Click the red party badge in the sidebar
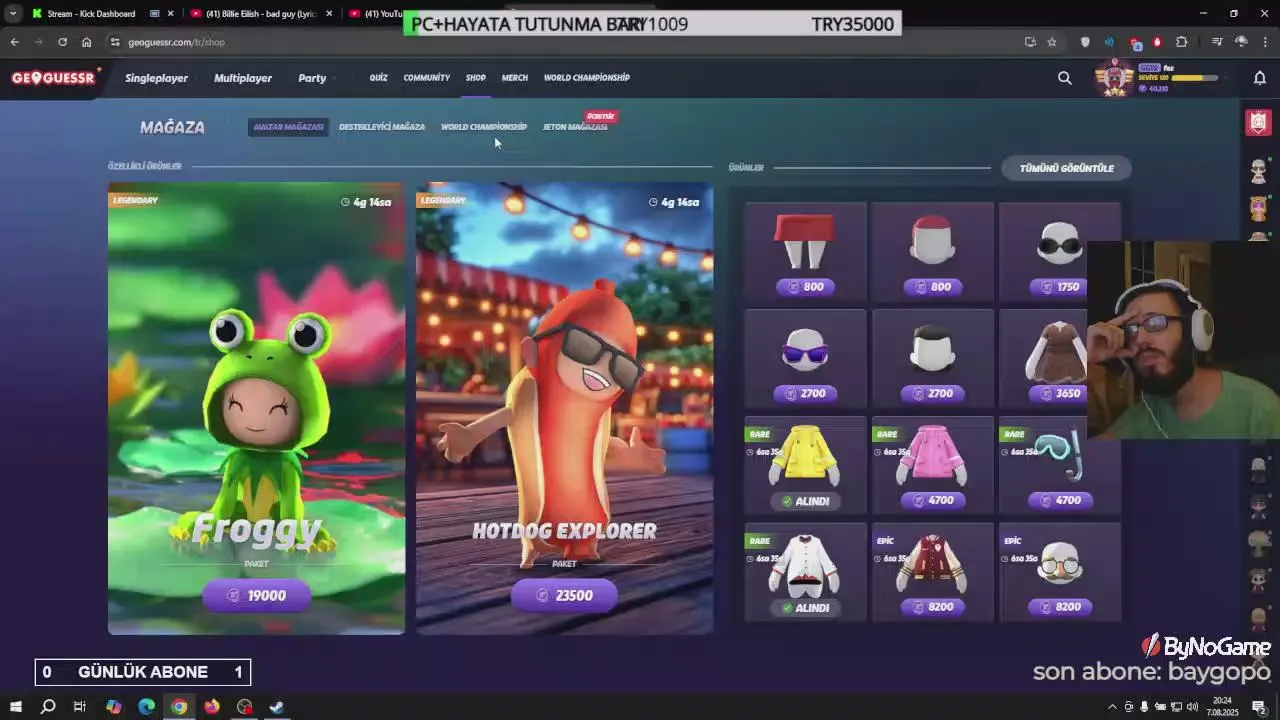Image resolution: width=1280 pixels, height=720 pixels. point(1258,122)
